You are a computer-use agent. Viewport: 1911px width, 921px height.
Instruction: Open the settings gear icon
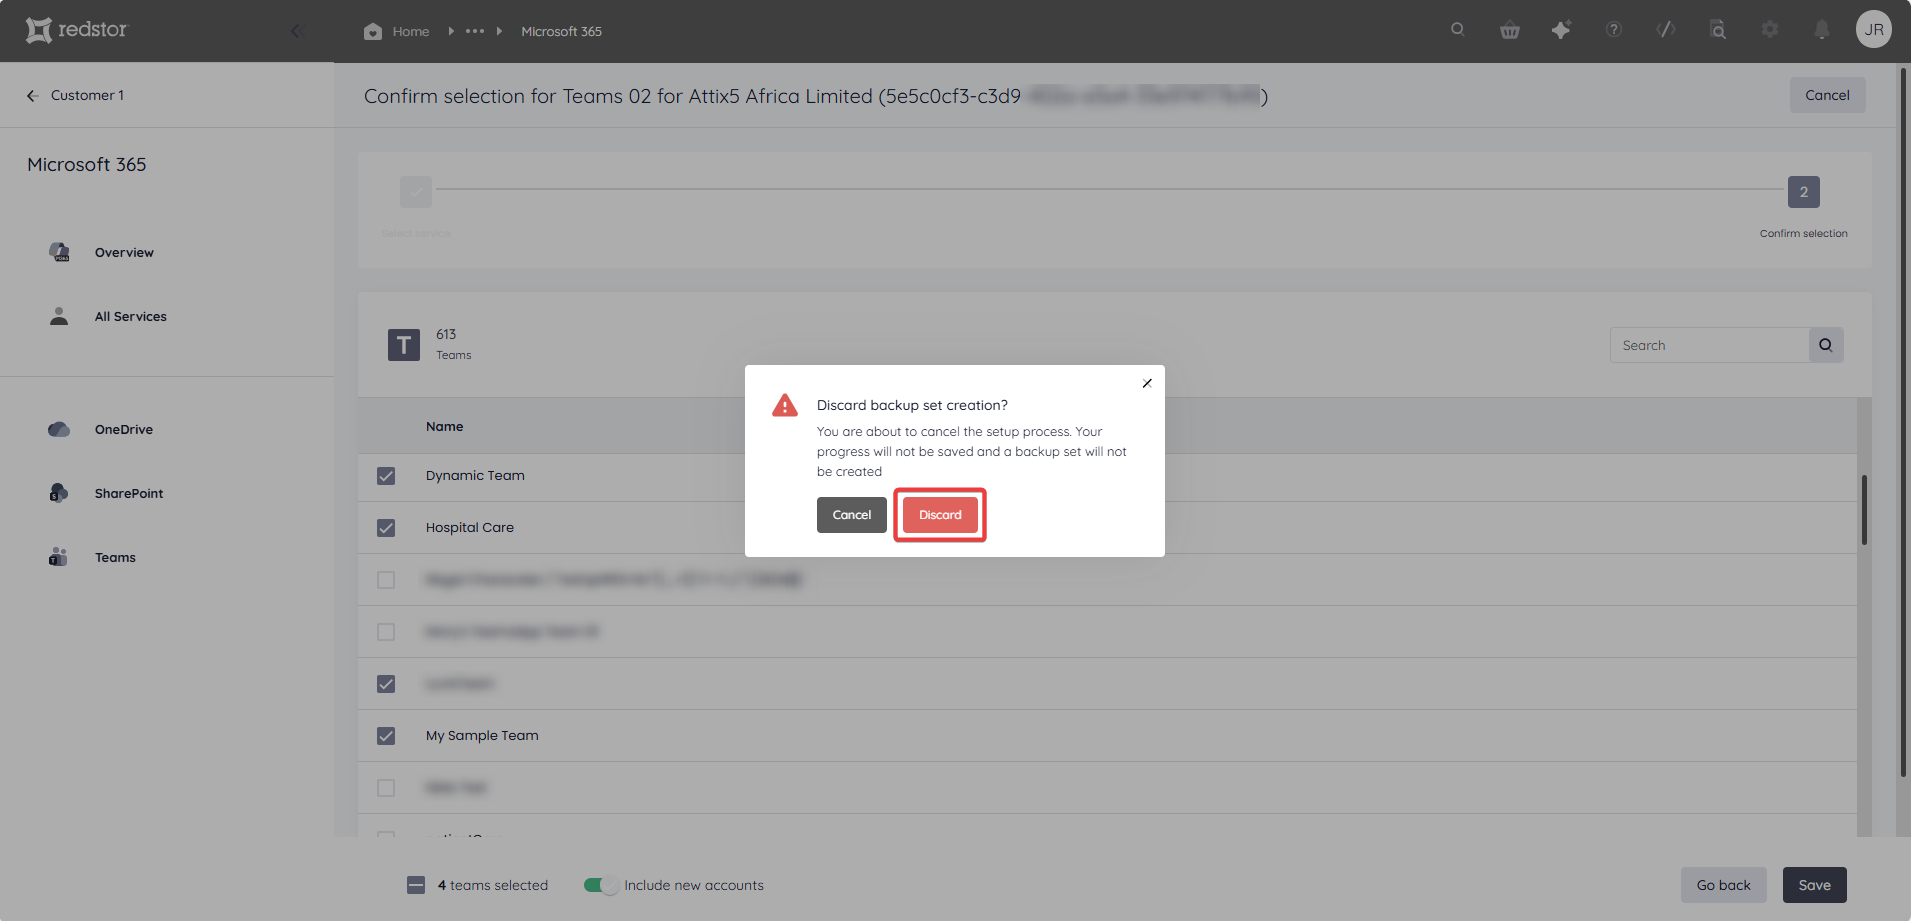(x=1770, y=30)
